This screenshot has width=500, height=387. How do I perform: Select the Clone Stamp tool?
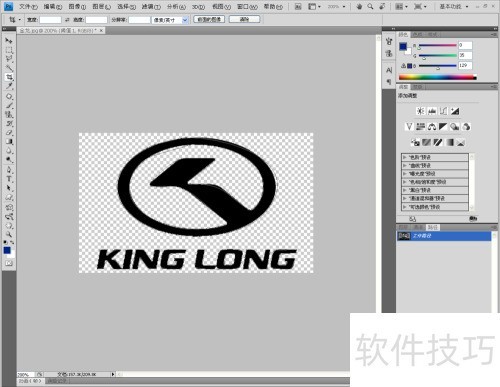point(9,115)
